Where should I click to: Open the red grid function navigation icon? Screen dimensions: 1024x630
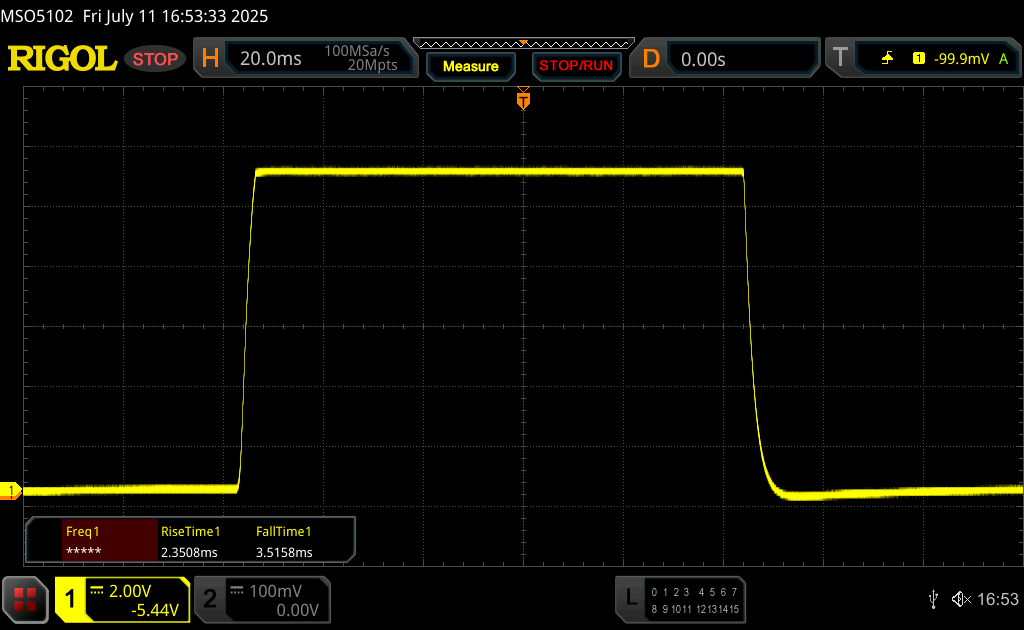click(25, 599)
